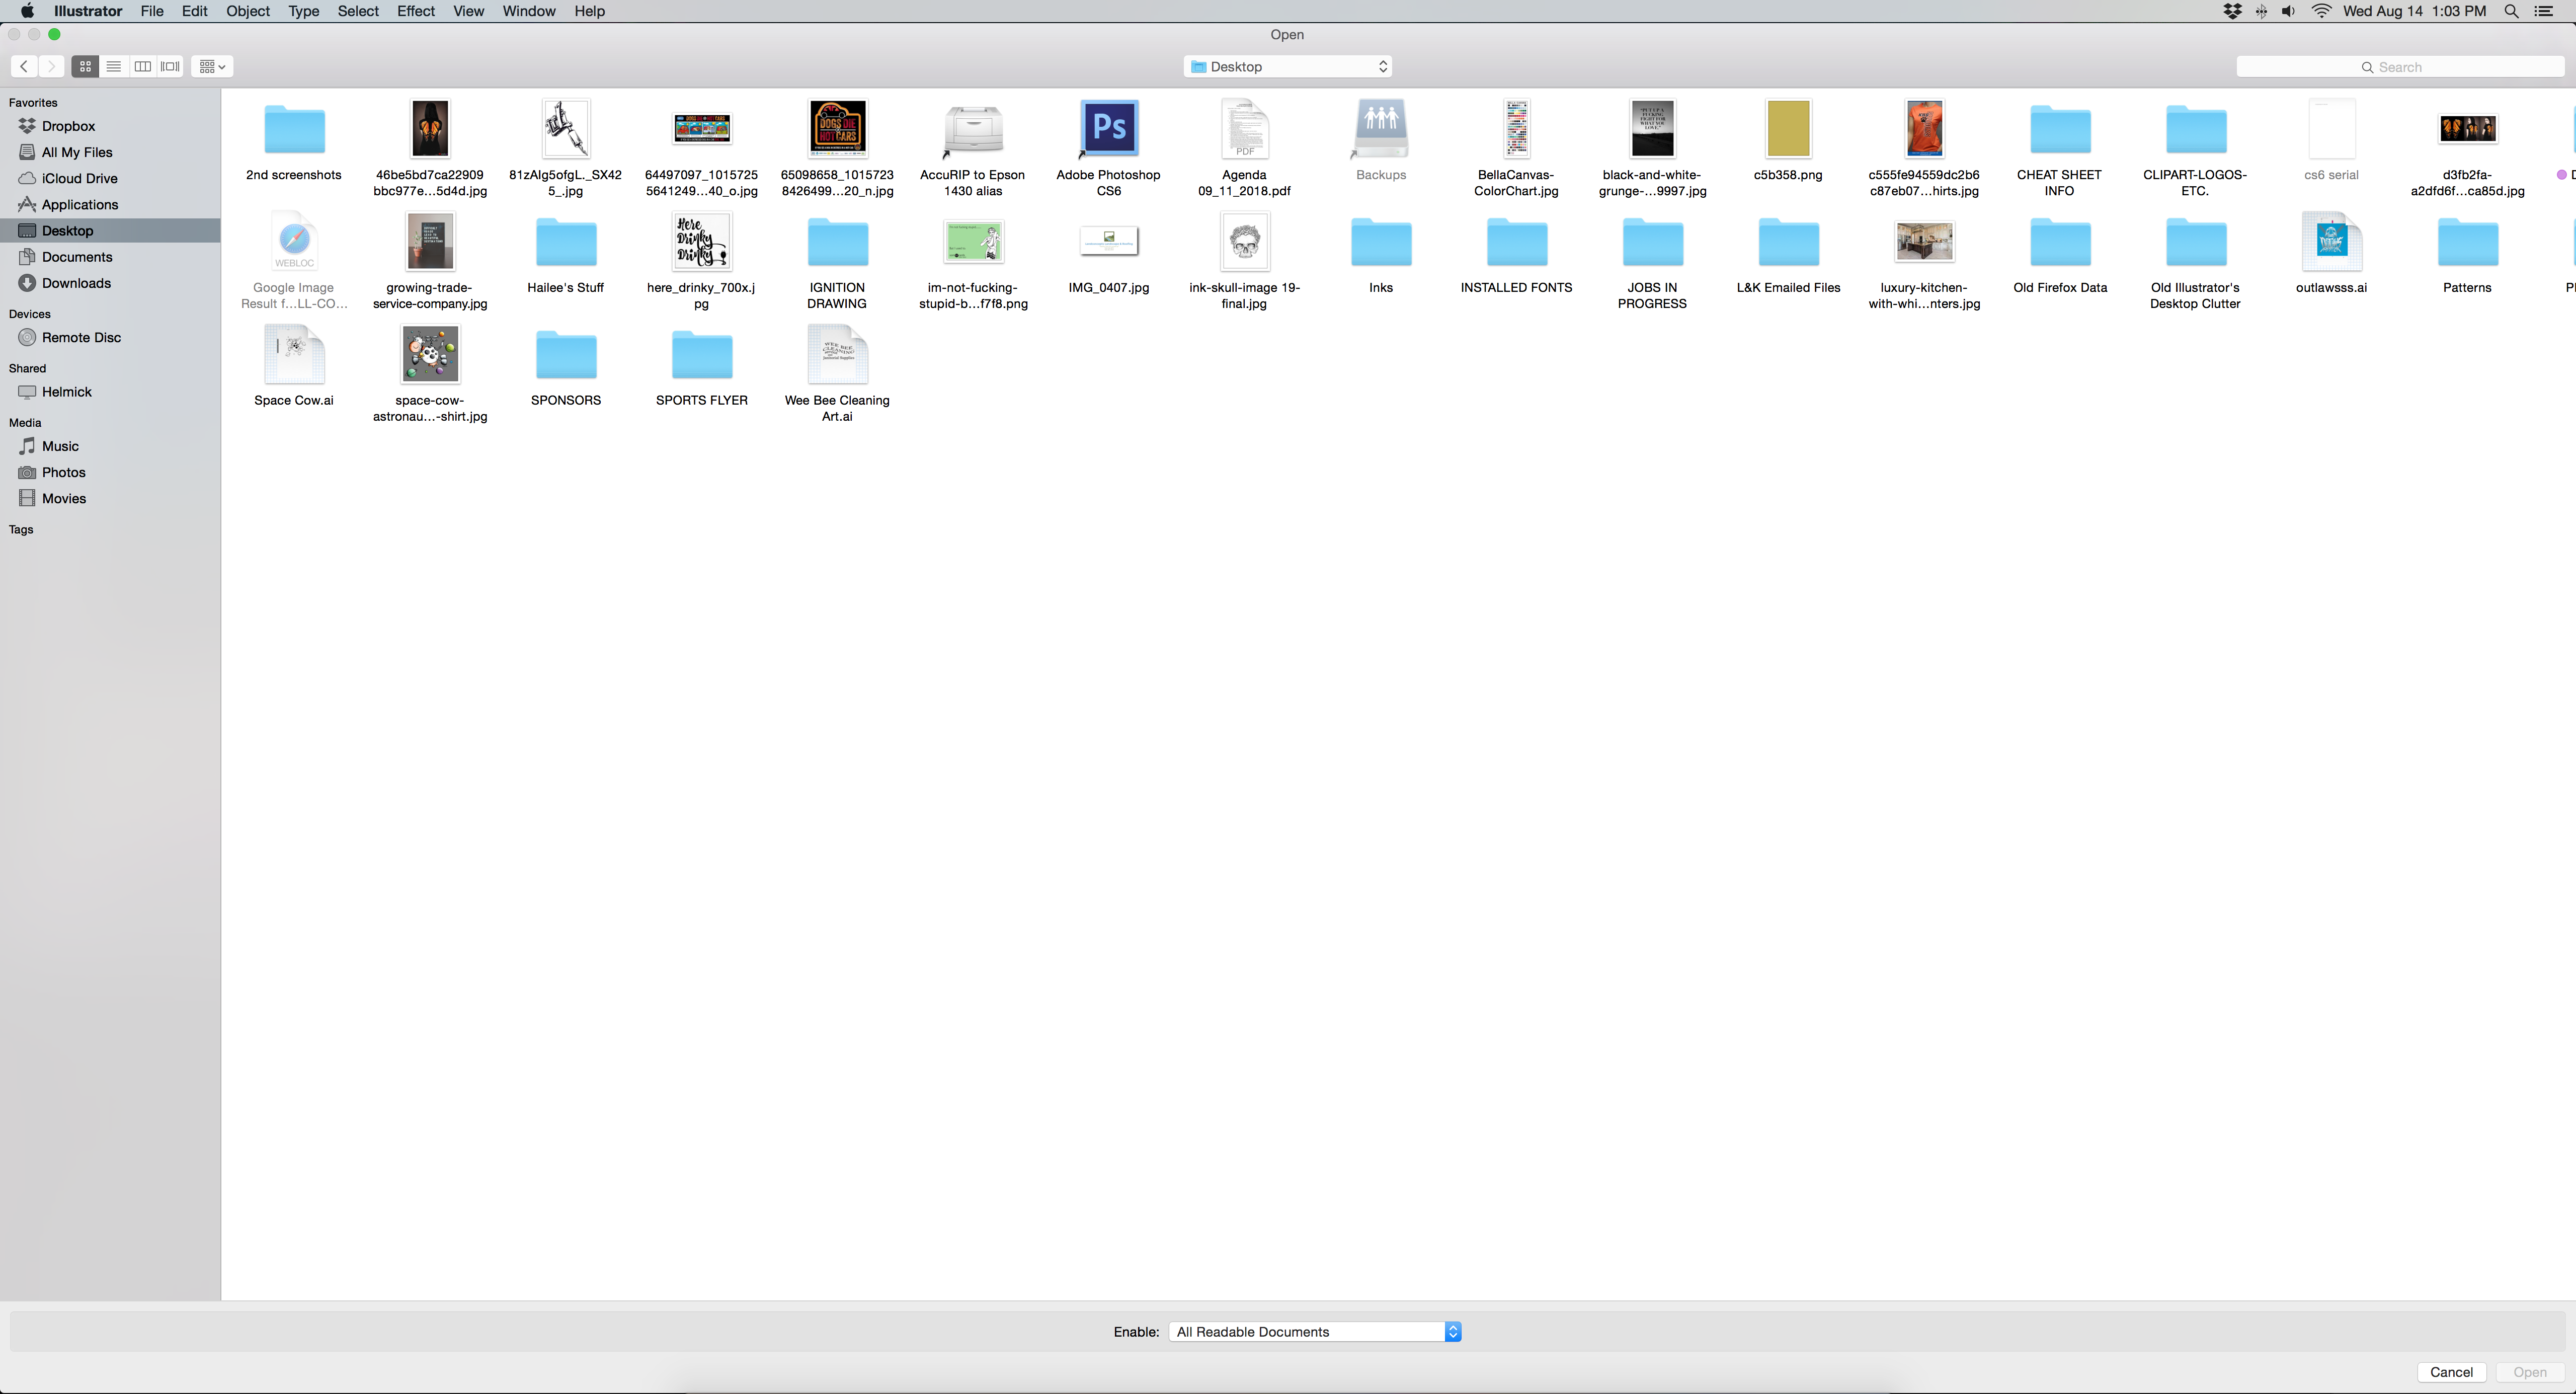The height and width of the screenshot is (1394, 2576).
Task: Open the Effect menu
Action: (416, 11)
